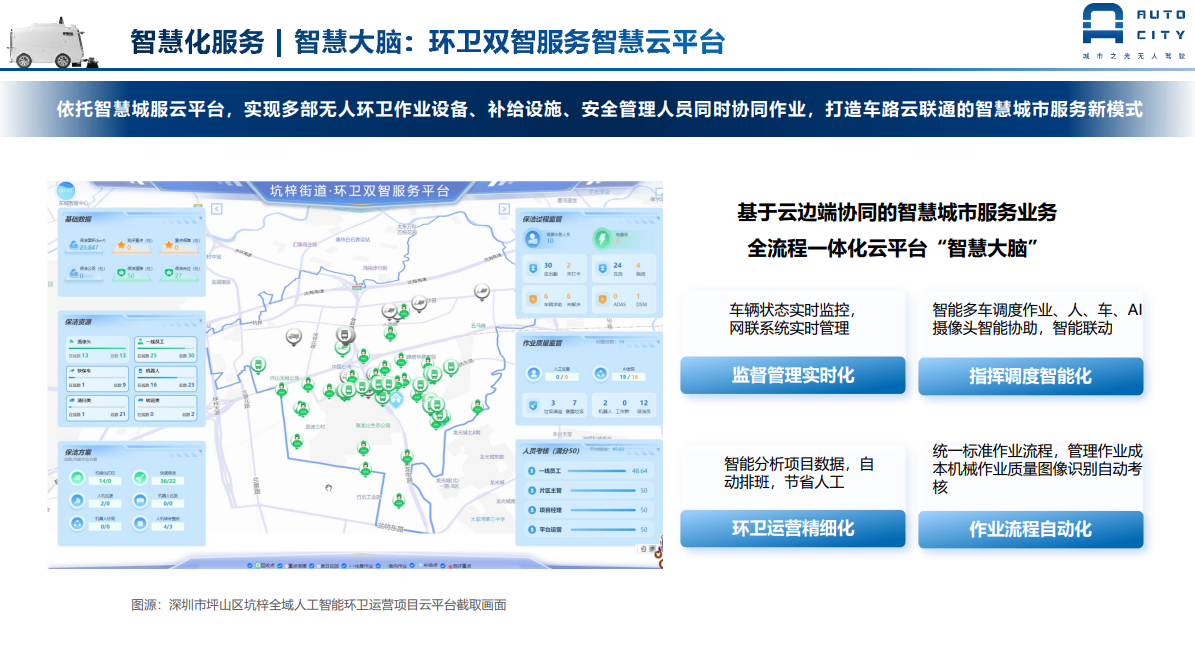Click the home marker icon on map
Screen dimensions: 1195x670
click(x=396, y=399)
